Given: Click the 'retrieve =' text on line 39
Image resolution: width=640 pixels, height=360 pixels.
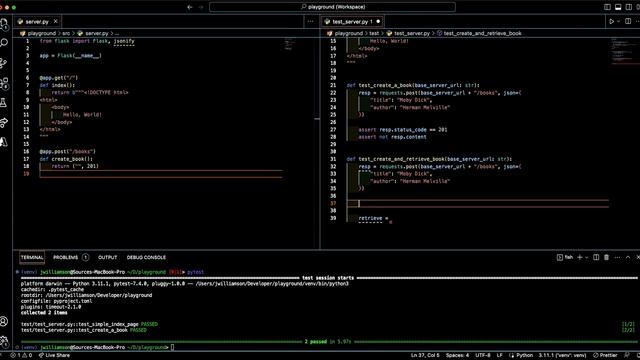Looking at the screenshot, I should (x=373, y=218).
